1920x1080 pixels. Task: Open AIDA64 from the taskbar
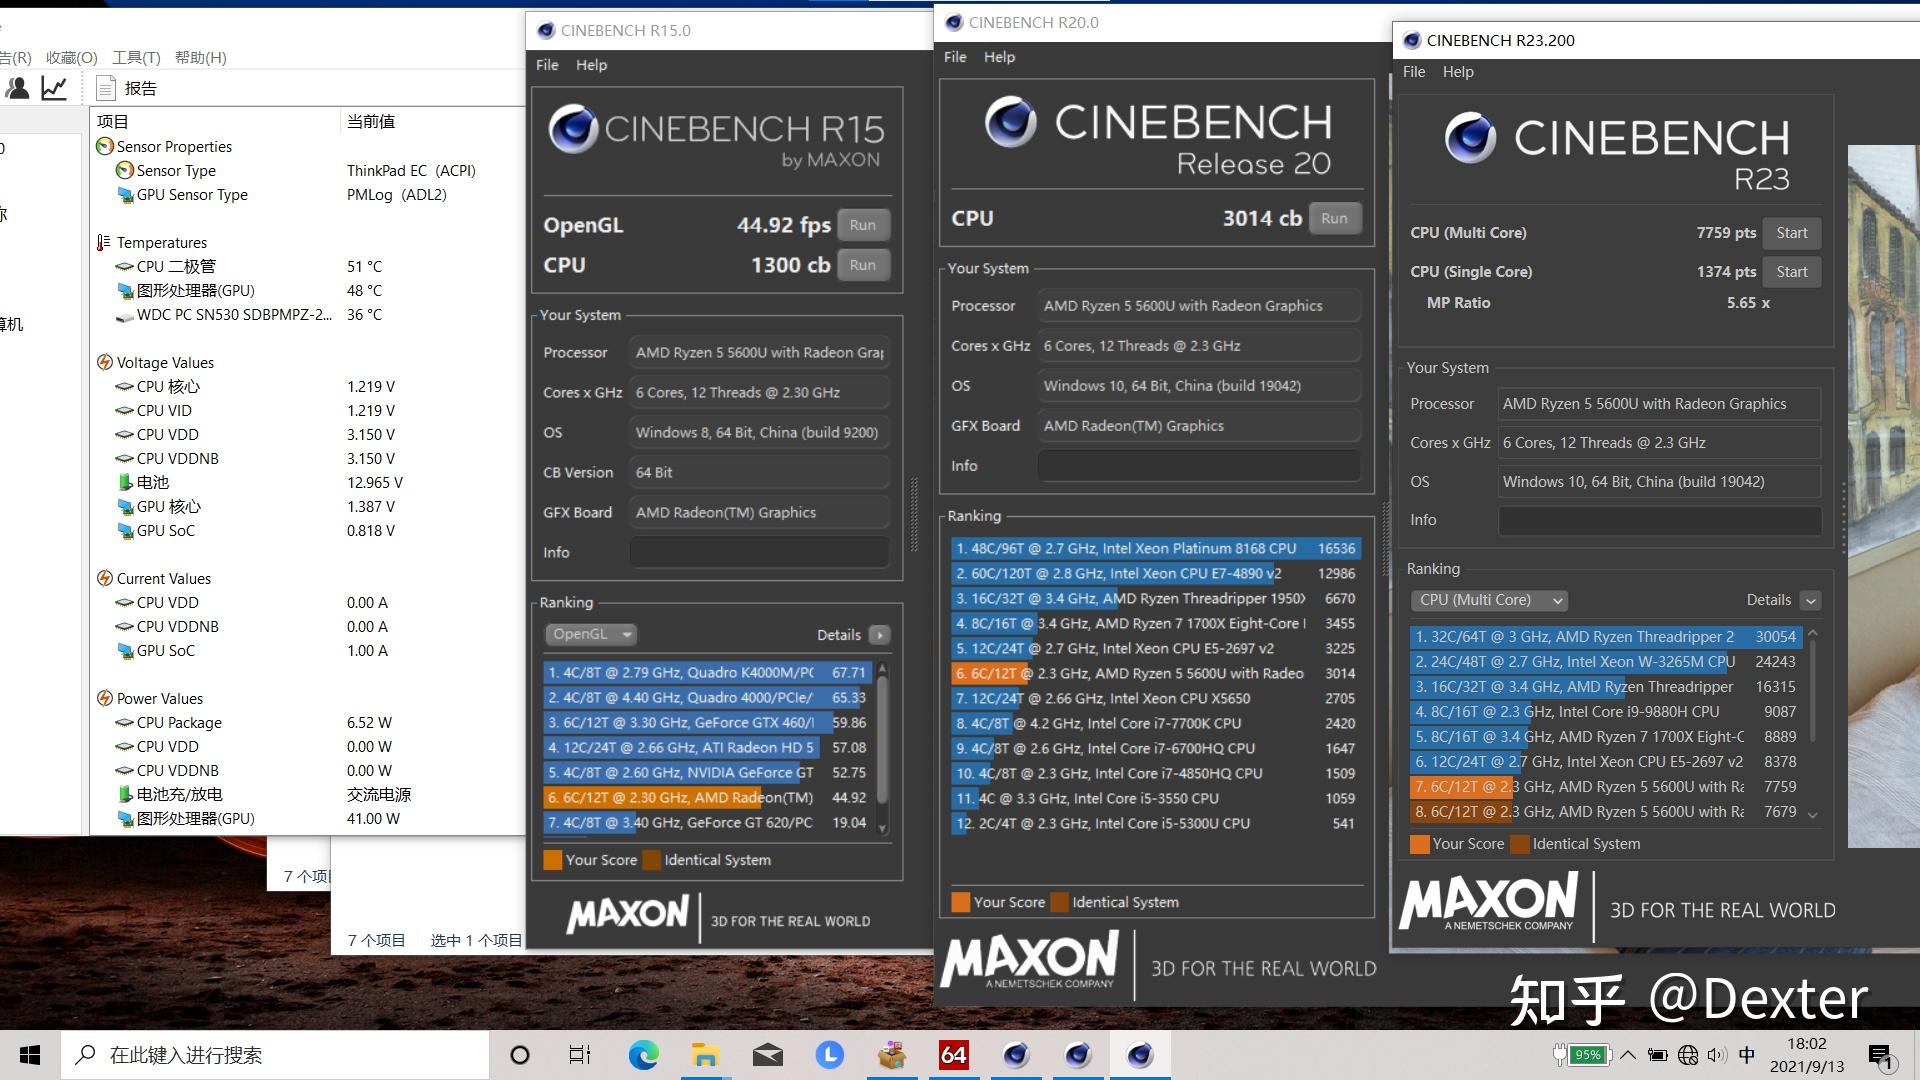[x=953, y=1055]
